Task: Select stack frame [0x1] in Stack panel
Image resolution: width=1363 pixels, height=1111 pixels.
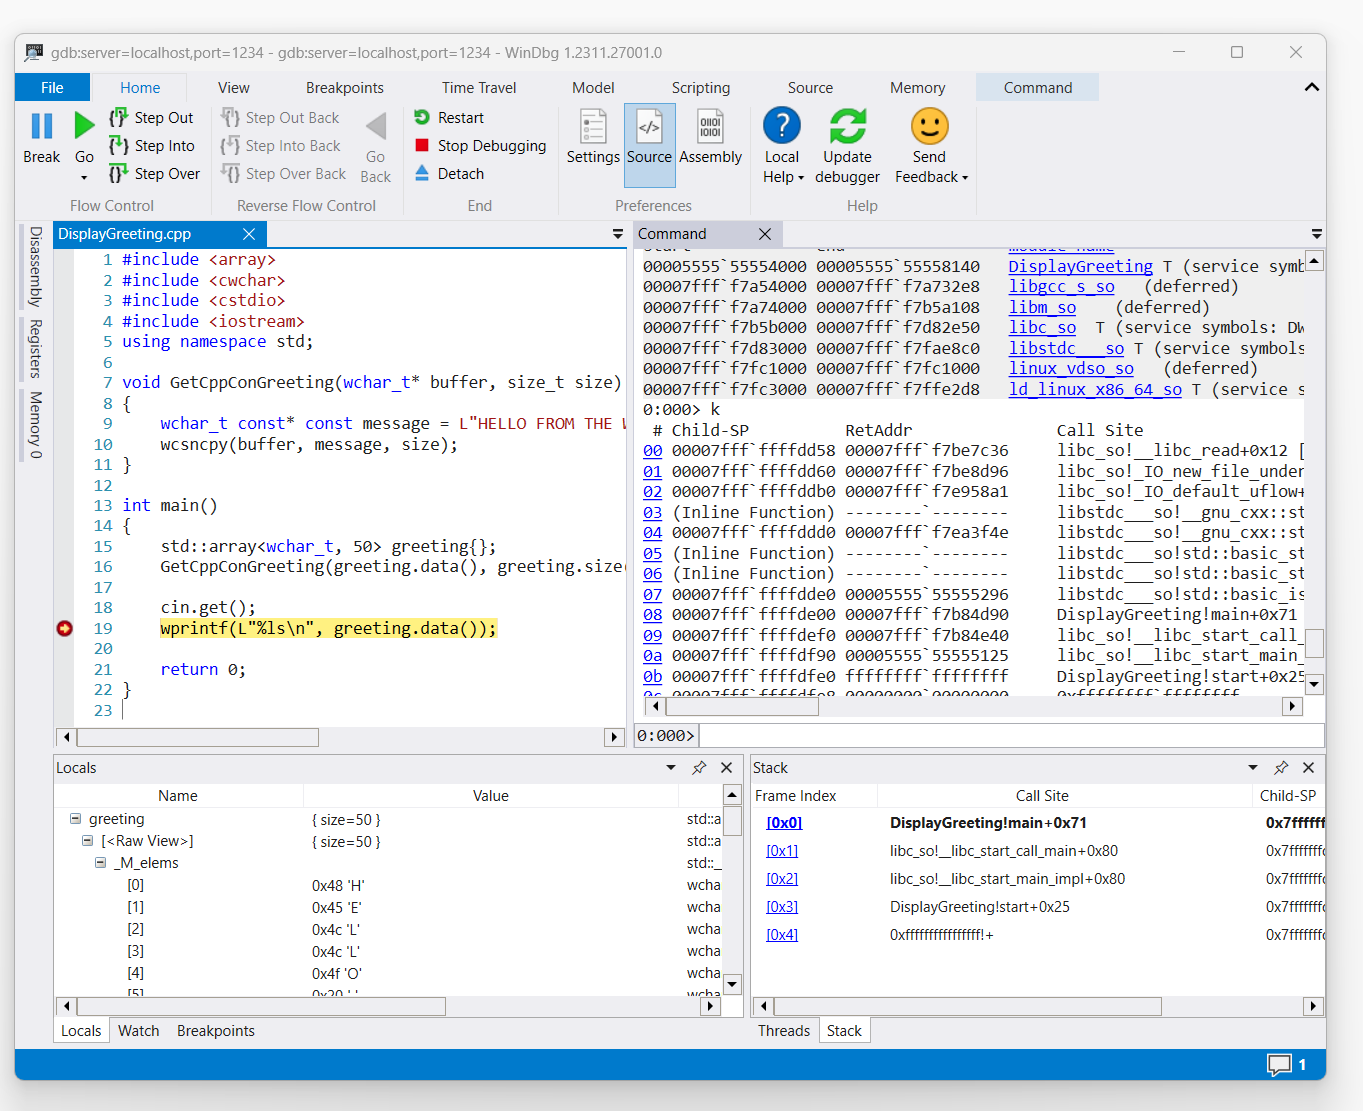Action: pyautogui.click(x=782, y=850)
